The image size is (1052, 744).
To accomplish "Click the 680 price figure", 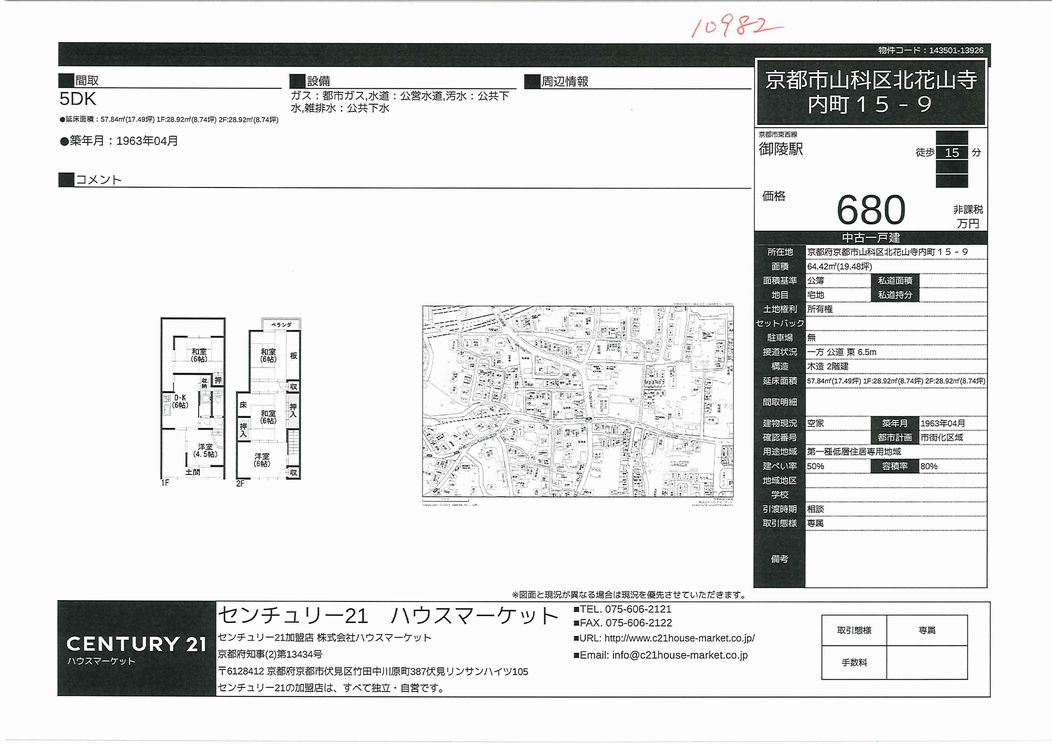I will pyautogui.click(x=870, y=210).
